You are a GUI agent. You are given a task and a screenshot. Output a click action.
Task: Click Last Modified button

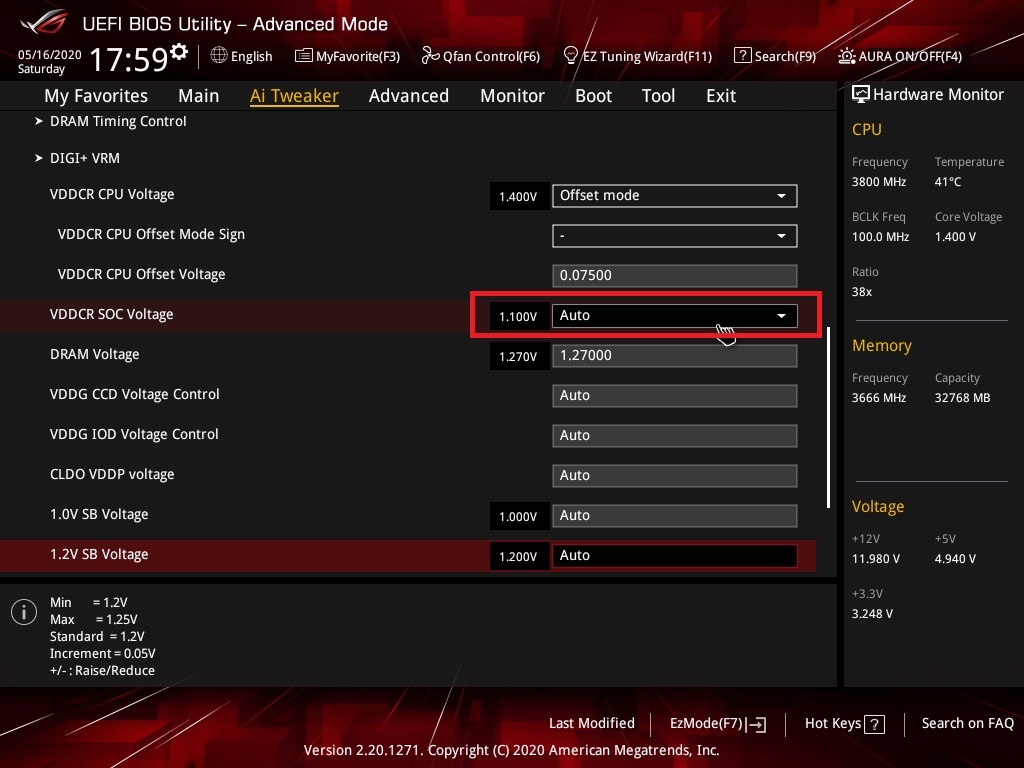coord(592,723)
